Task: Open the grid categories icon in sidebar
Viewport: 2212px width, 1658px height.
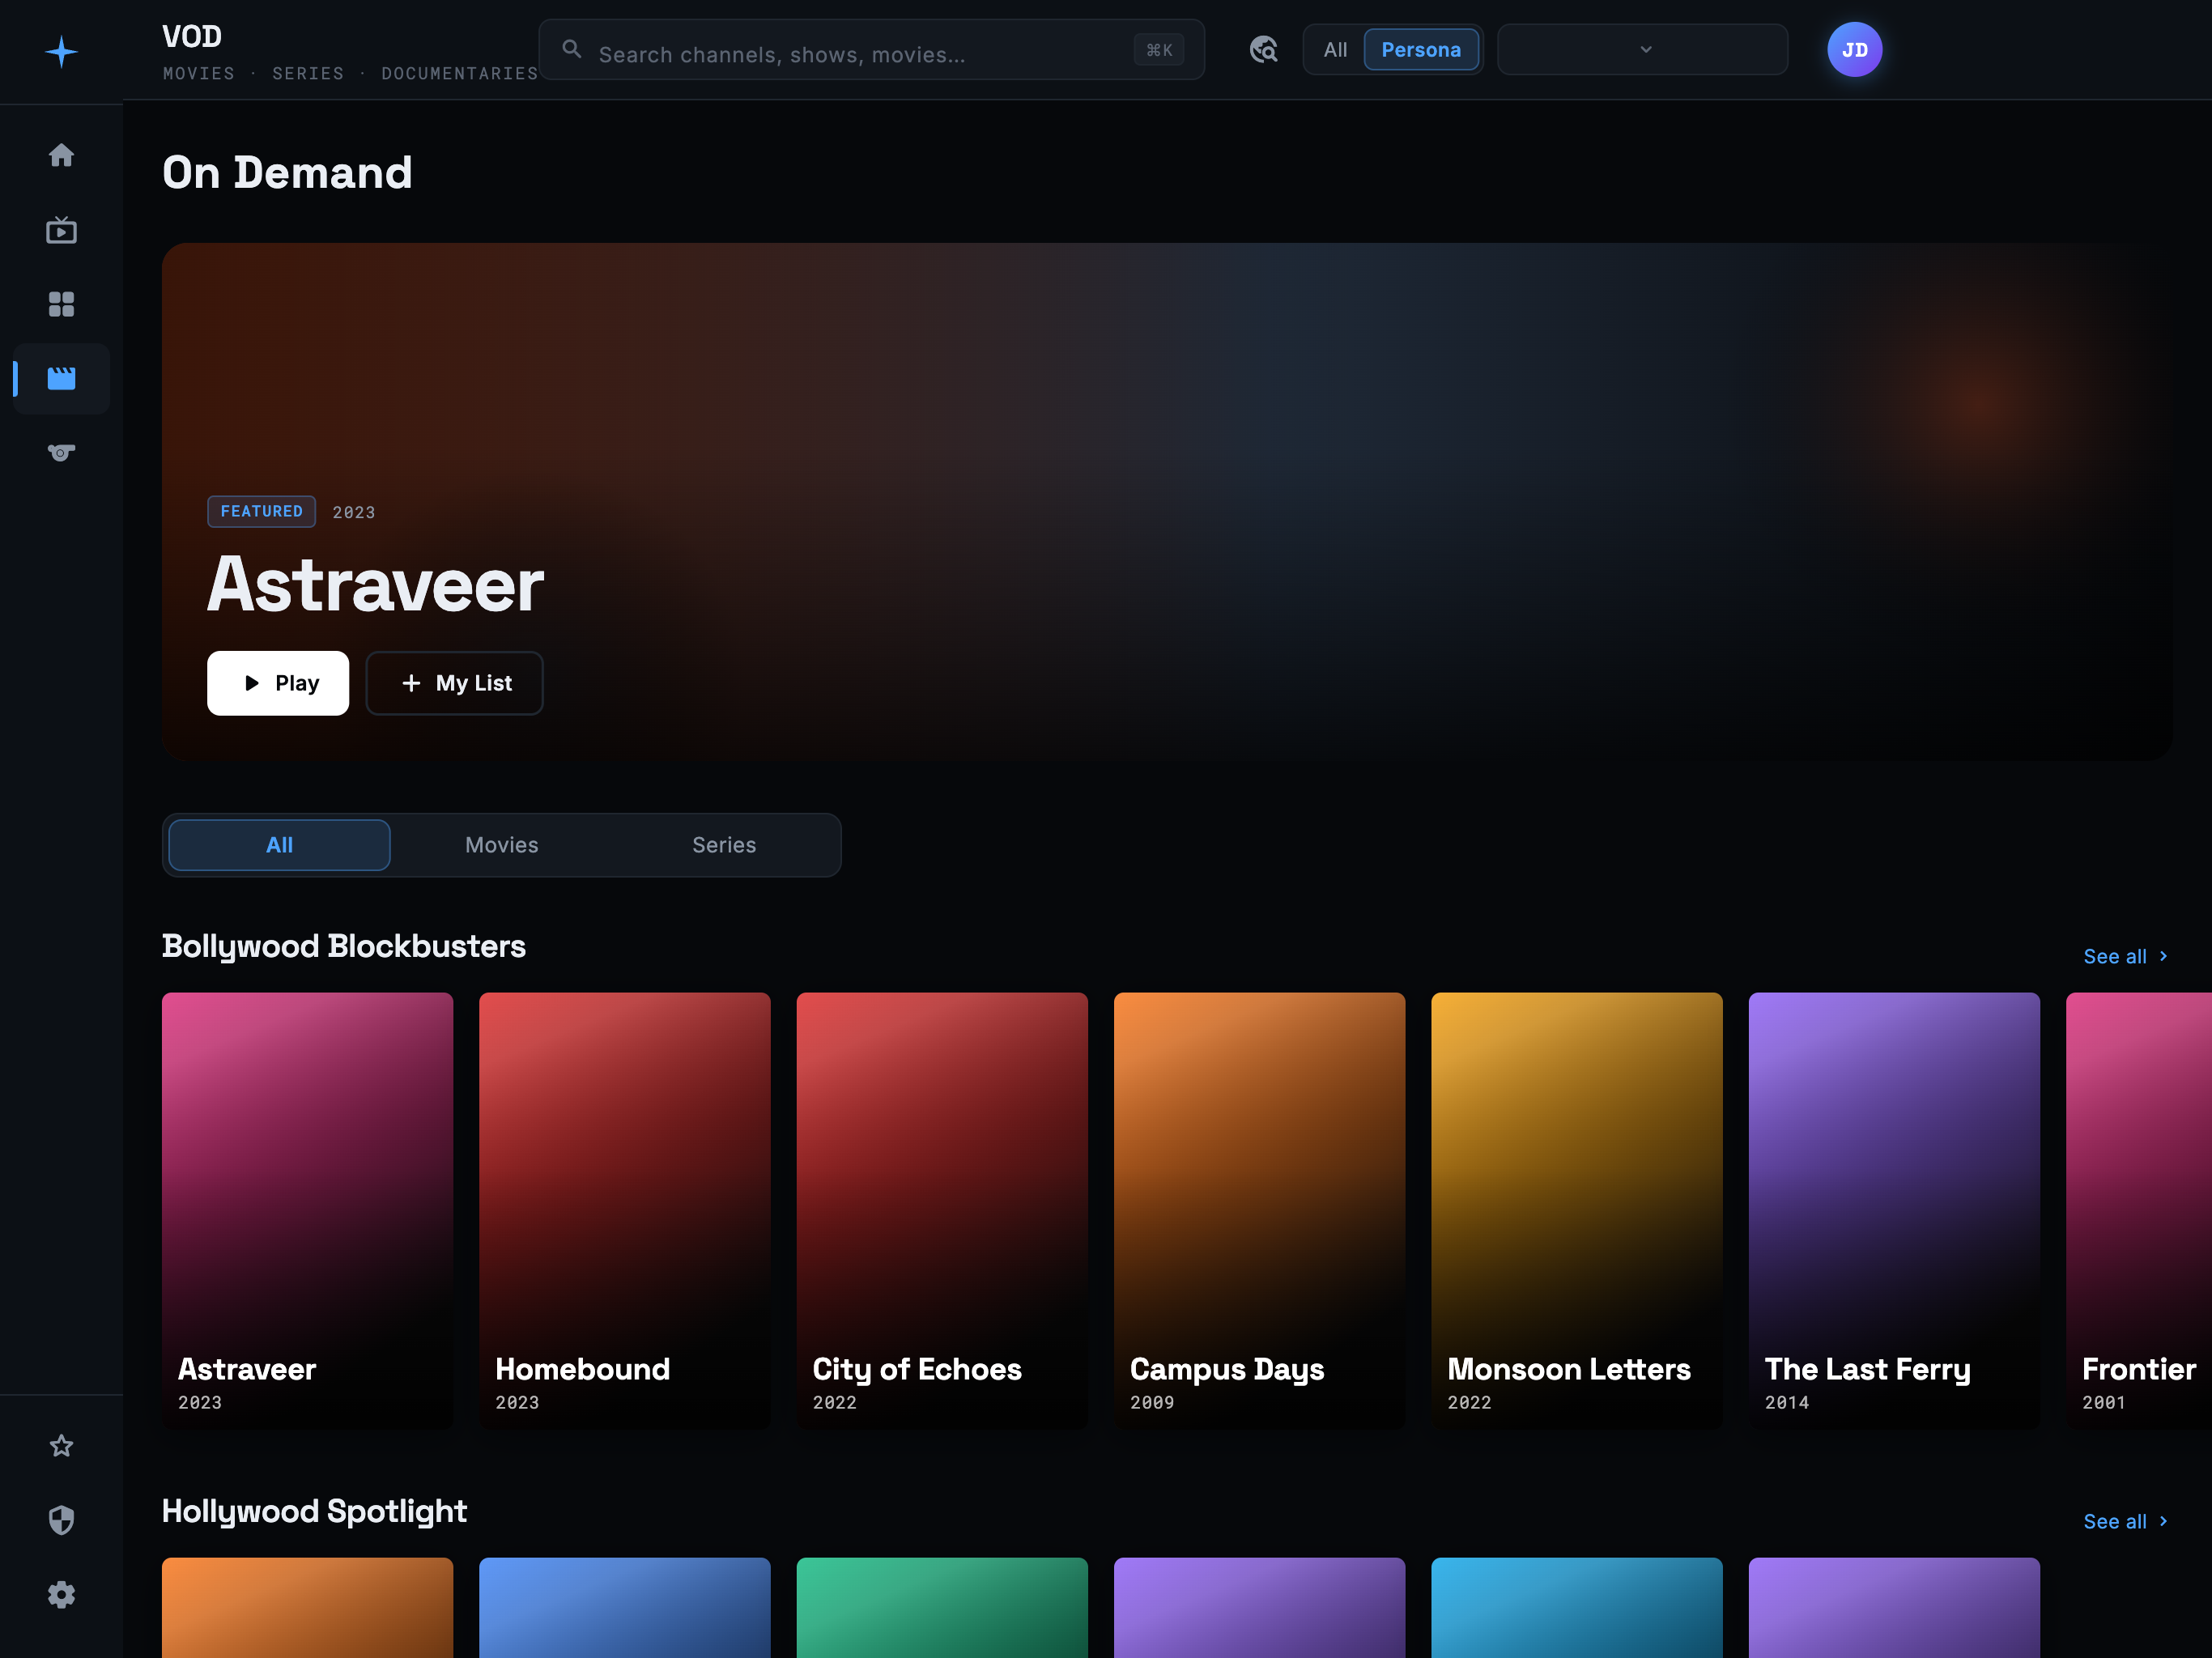Action: (61, 304)
